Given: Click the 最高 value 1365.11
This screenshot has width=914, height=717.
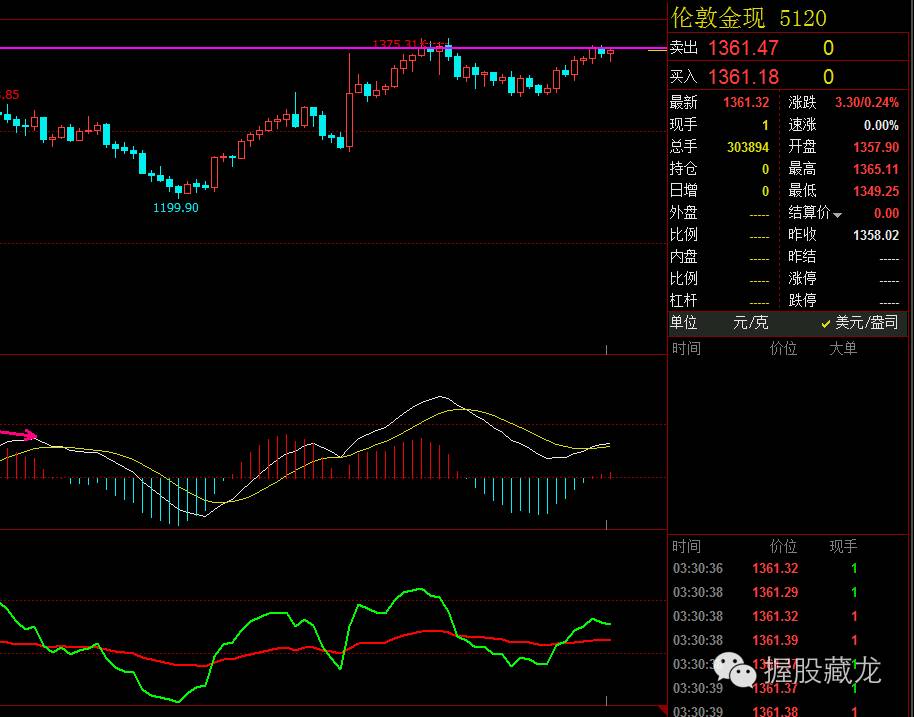Looking at the screenshot, I should 875,169.
